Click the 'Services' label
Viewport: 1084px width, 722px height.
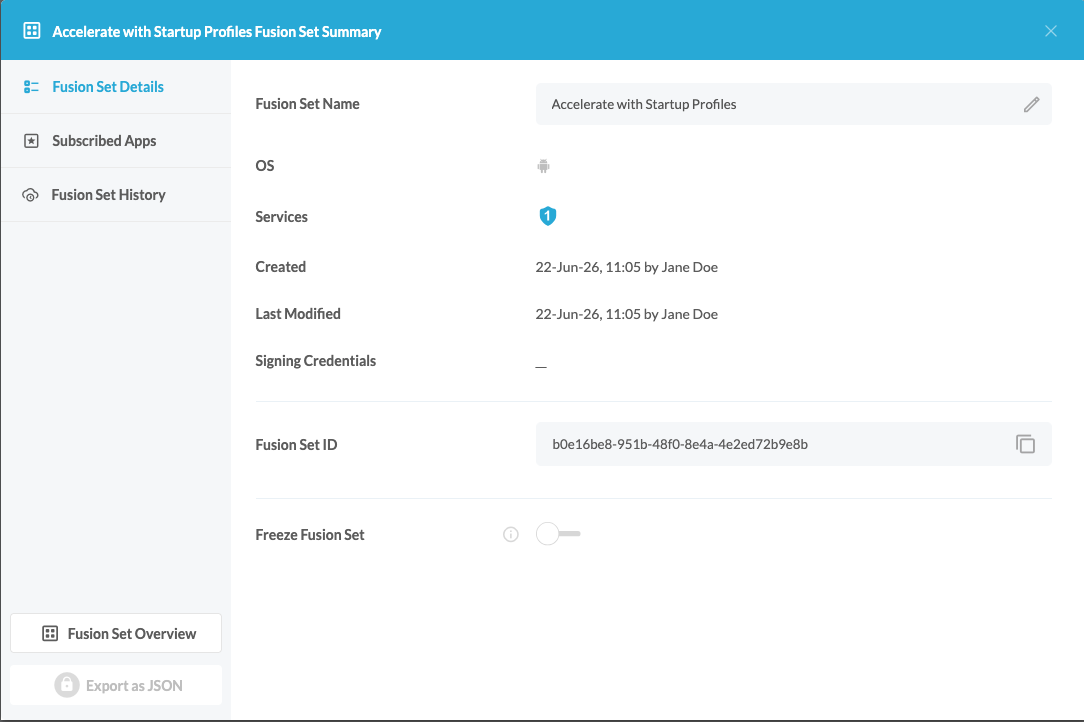point(281,216)
